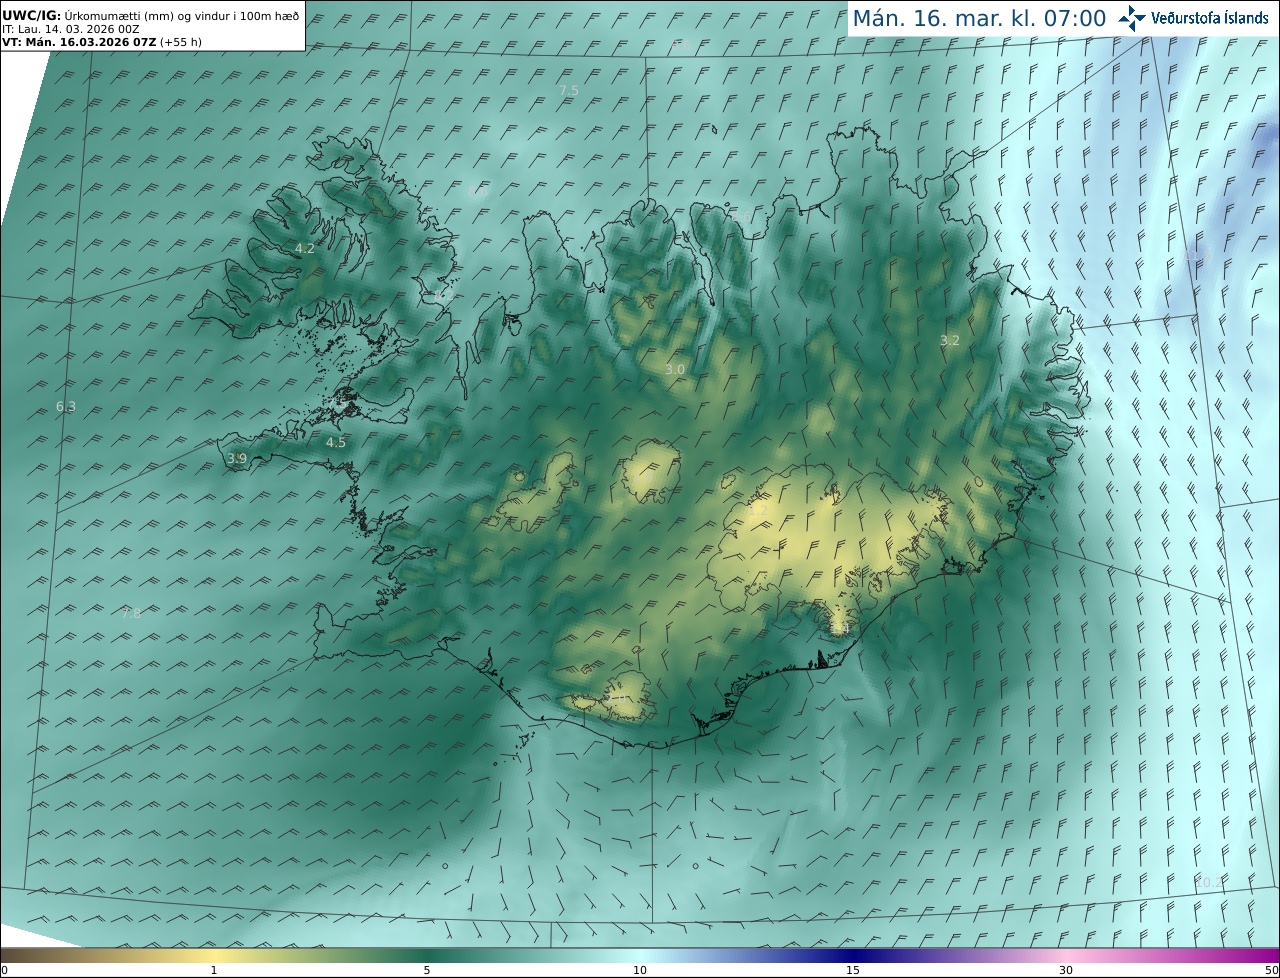This screenshot has width=1280, height=978.
Task: Pick the dark green color-scale segment above 5
Action: [427, 955]
